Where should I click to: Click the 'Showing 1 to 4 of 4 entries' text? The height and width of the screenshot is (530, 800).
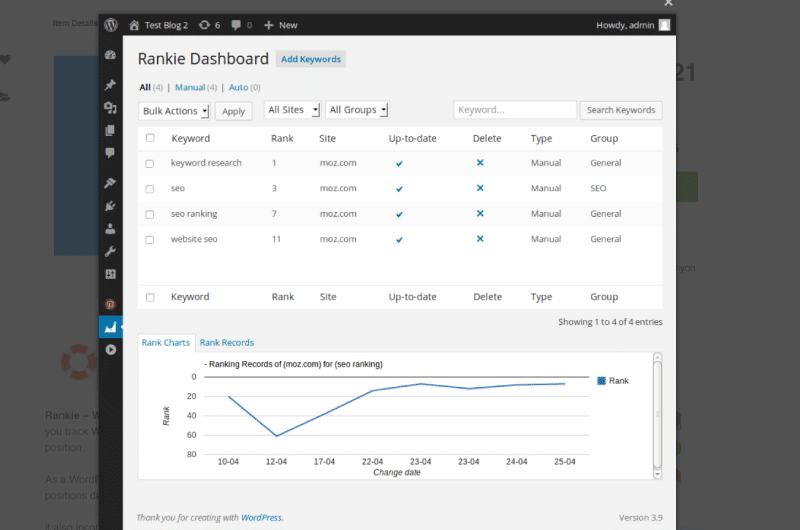610,322
